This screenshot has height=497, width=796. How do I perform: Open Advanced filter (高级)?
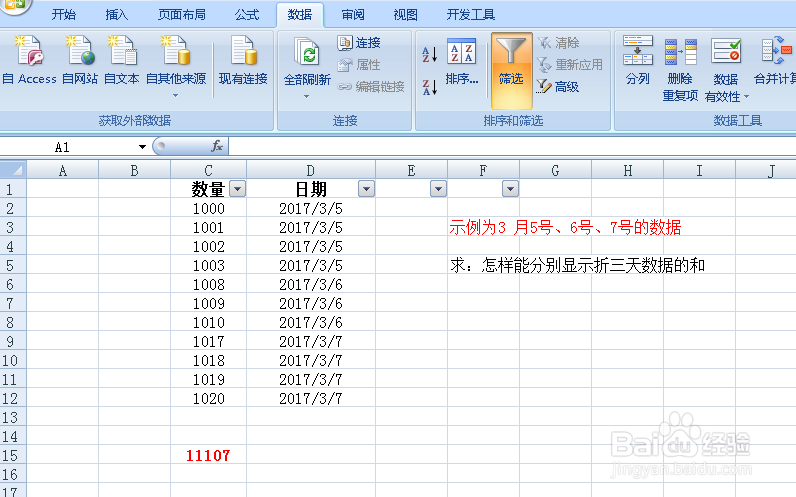click(558, 87)
